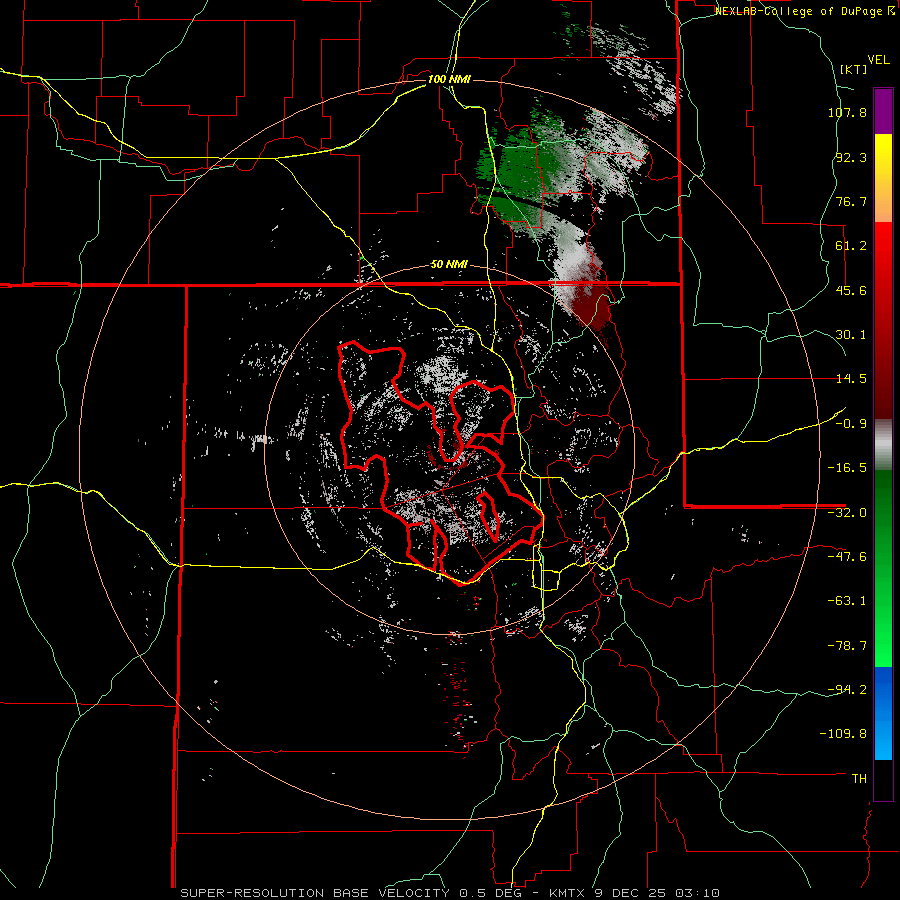Click the 50 NMI range ring label
900x900 pixels.
449,265
